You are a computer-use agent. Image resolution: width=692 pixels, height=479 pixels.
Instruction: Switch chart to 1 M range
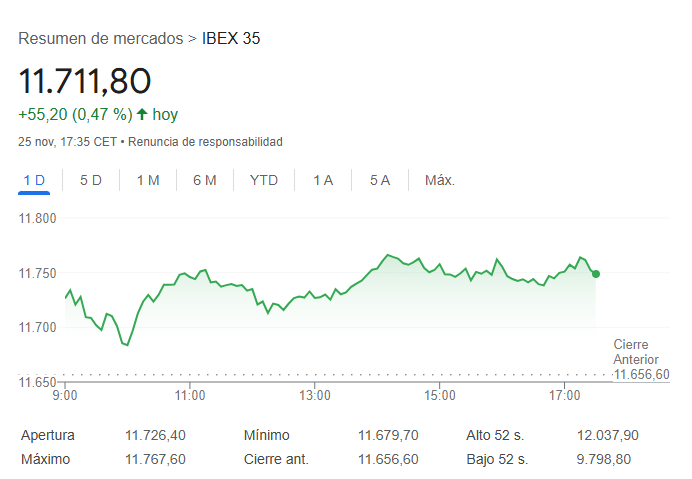coord(148,180)
